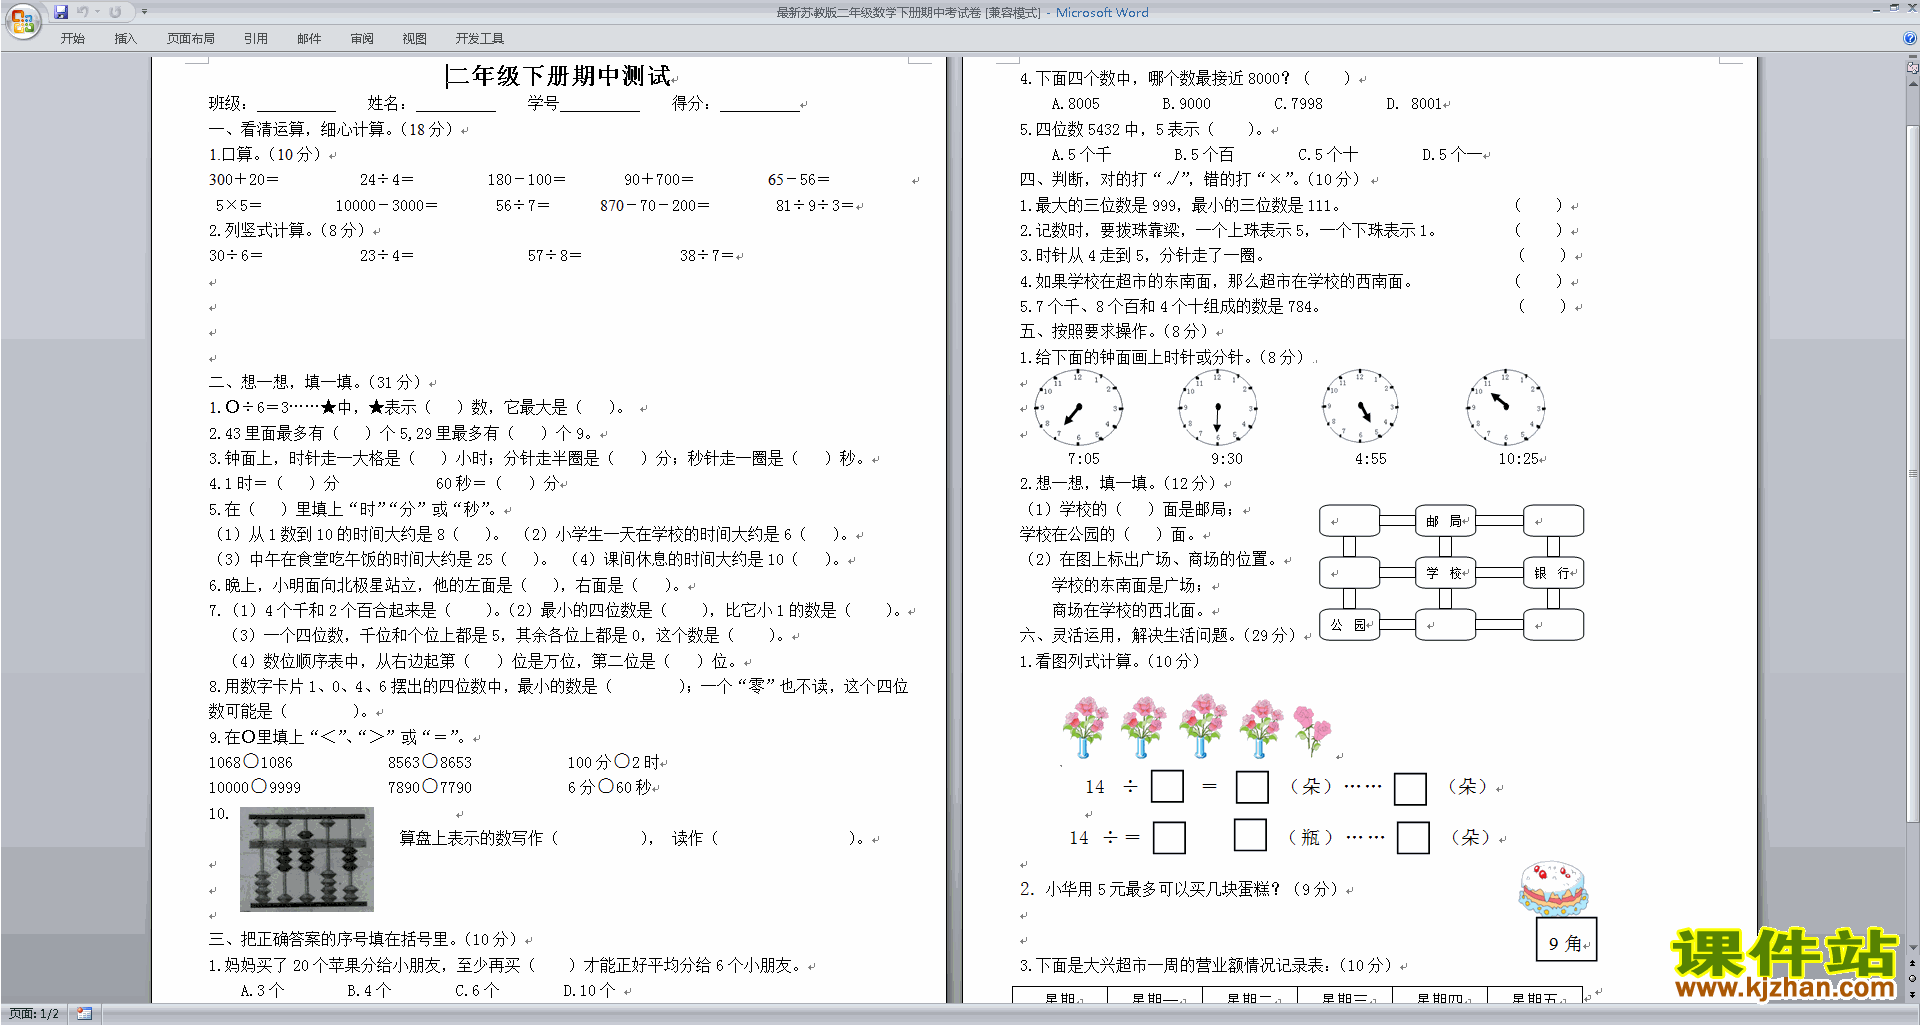Click answer option D. 10个
Viewport: 1920px width, 1025px height.
coord(589,991)
